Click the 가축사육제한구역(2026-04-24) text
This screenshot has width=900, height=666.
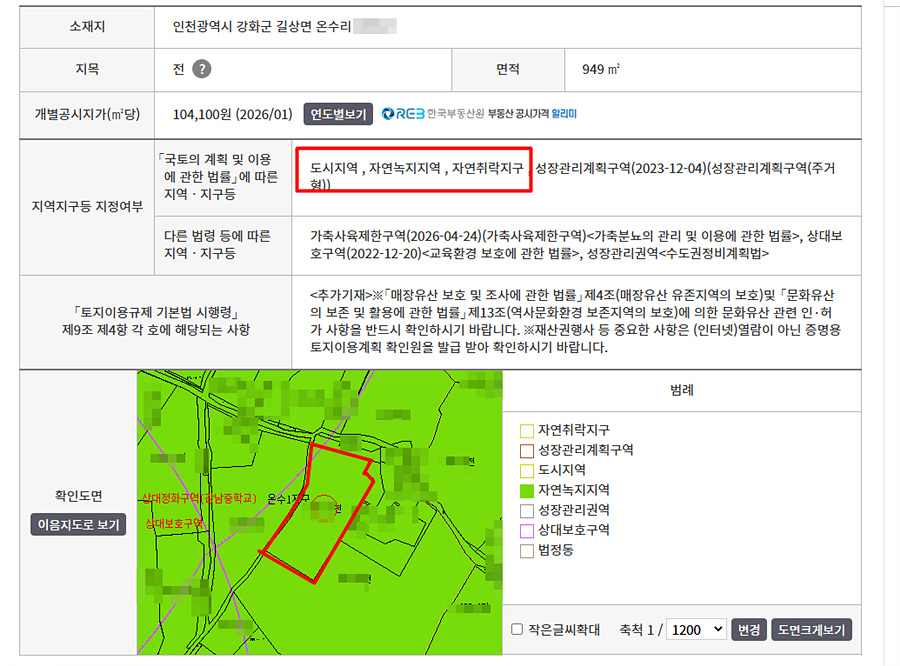point(396,236)
